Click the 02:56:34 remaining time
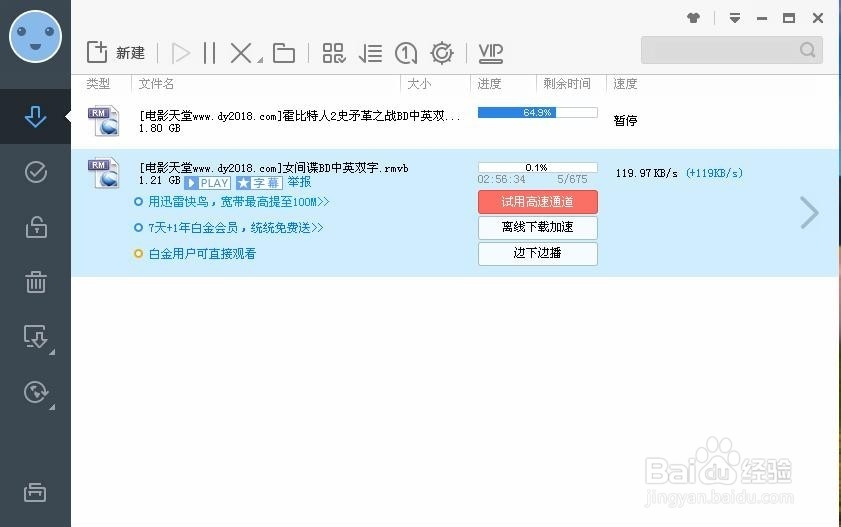 point(501,179)
